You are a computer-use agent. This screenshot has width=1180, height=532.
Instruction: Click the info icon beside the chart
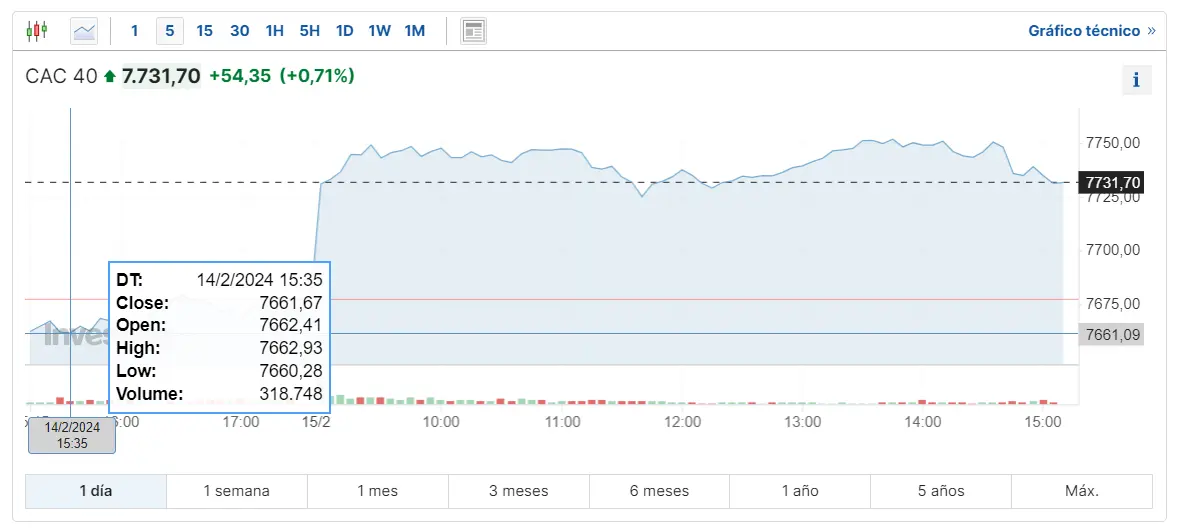click(x=1137, y=80)
